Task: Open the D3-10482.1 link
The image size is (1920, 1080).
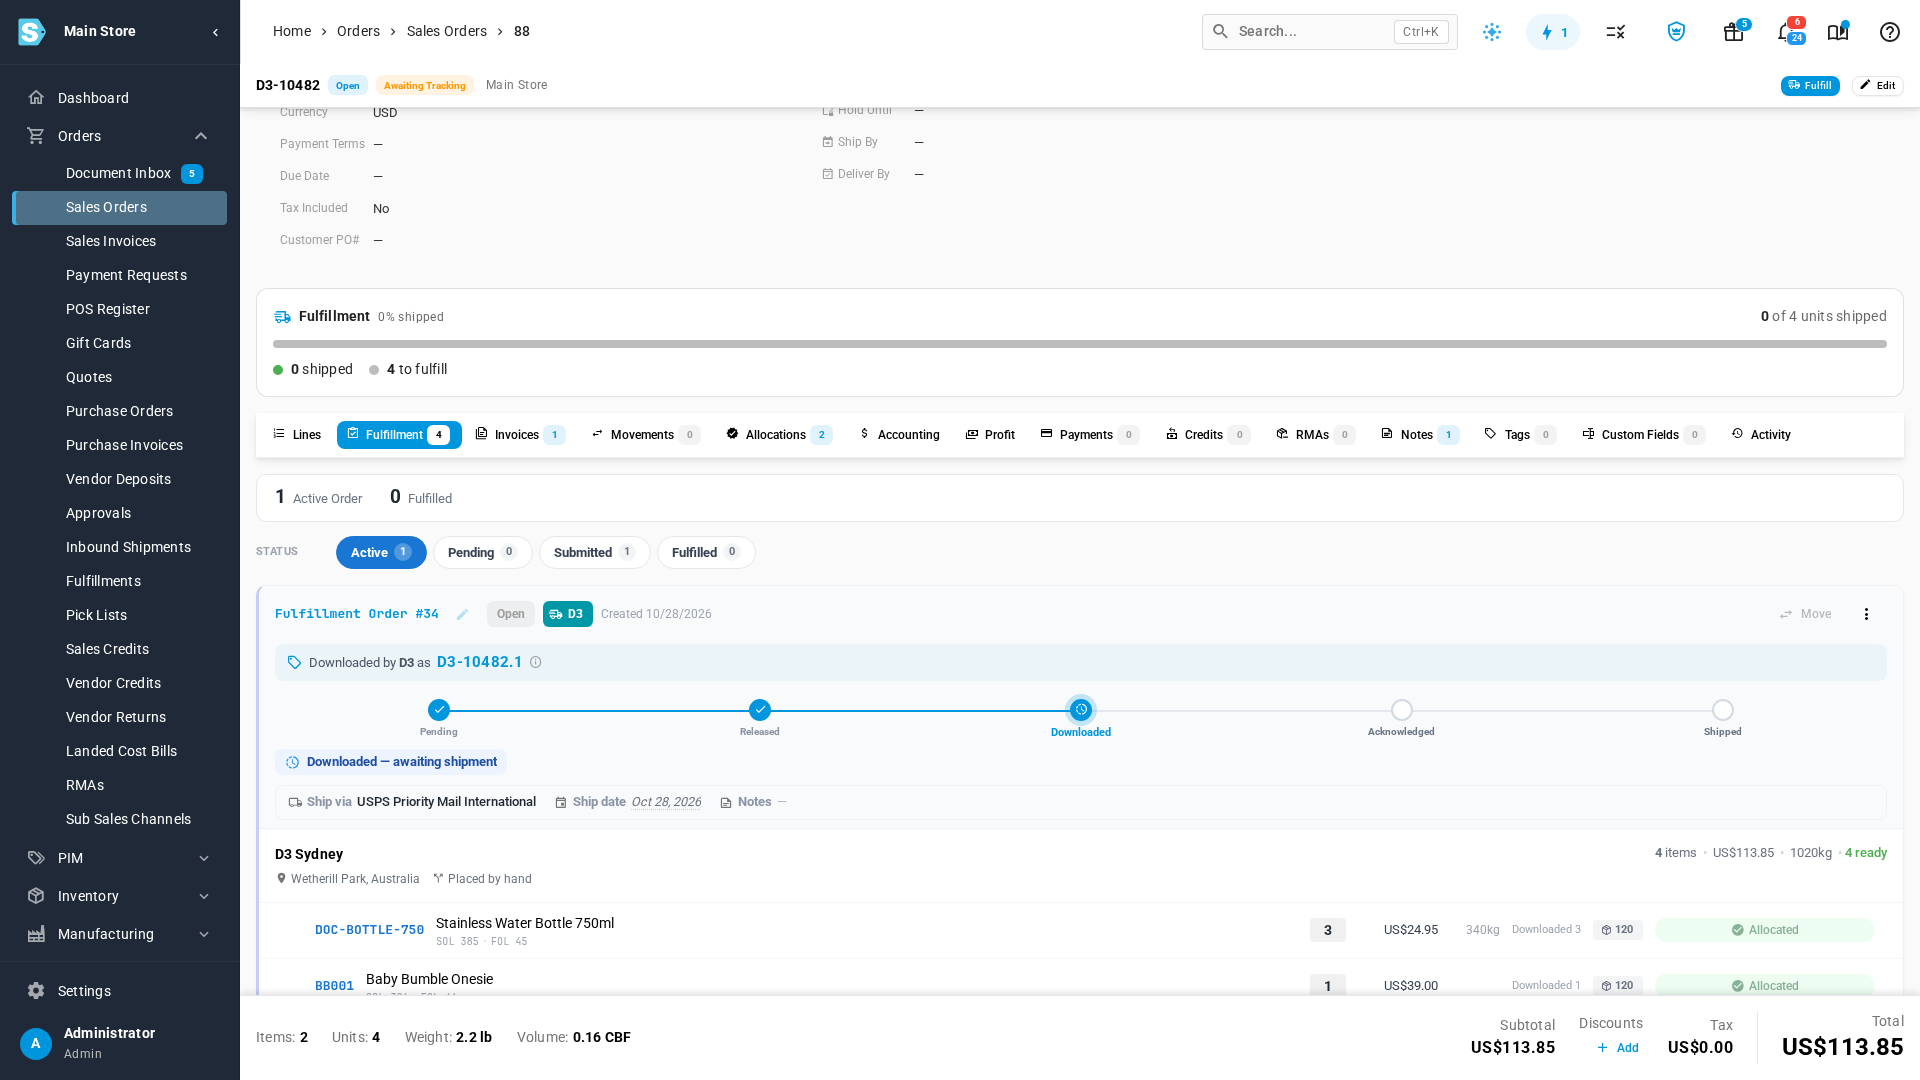Action: click(480, 662)
